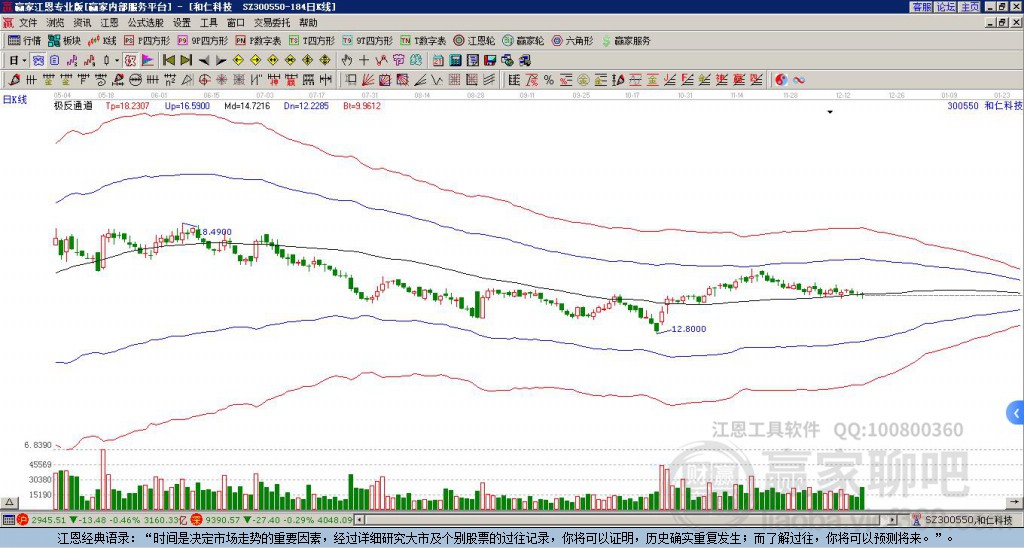Move chart right with black arrow
This screenshot has width=1024, height=548.
click(x=221, y=61)
